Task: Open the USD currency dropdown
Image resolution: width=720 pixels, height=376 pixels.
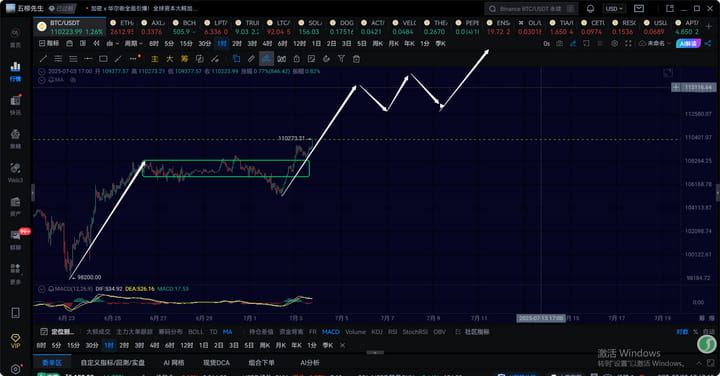Action: (614, 9)
